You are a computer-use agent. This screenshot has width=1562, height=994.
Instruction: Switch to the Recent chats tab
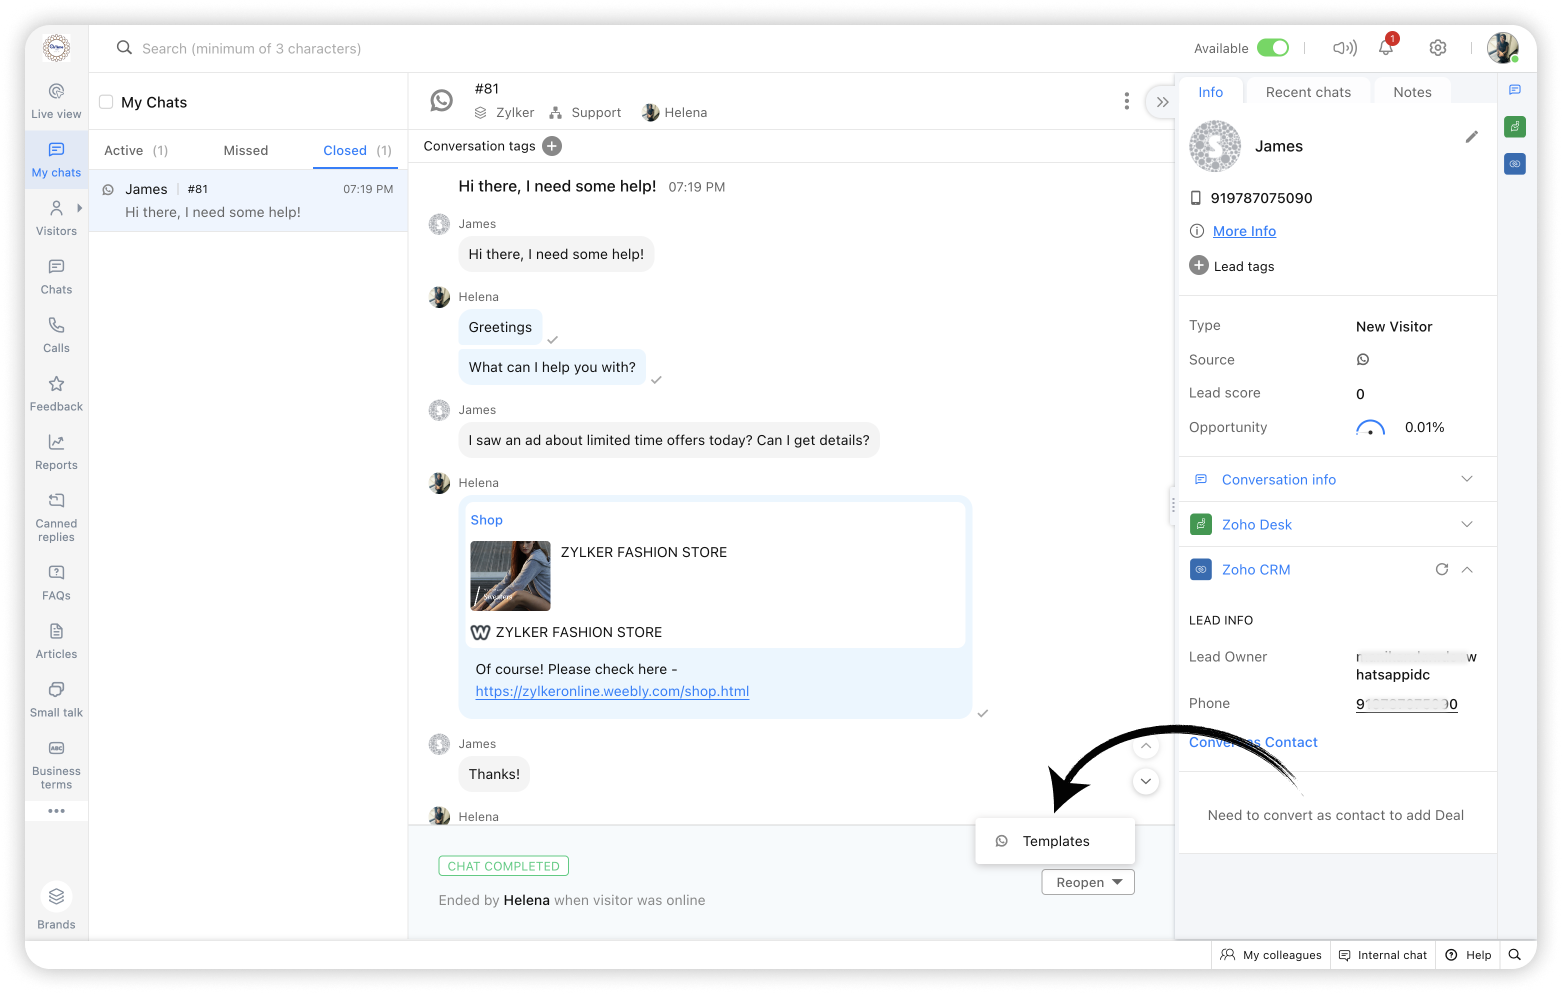[1308, 92]
